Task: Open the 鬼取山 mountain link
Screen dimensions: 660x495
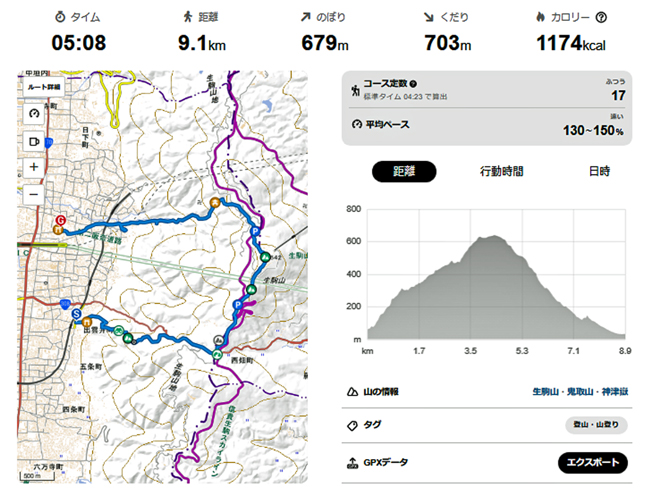Action: point(579,391)
